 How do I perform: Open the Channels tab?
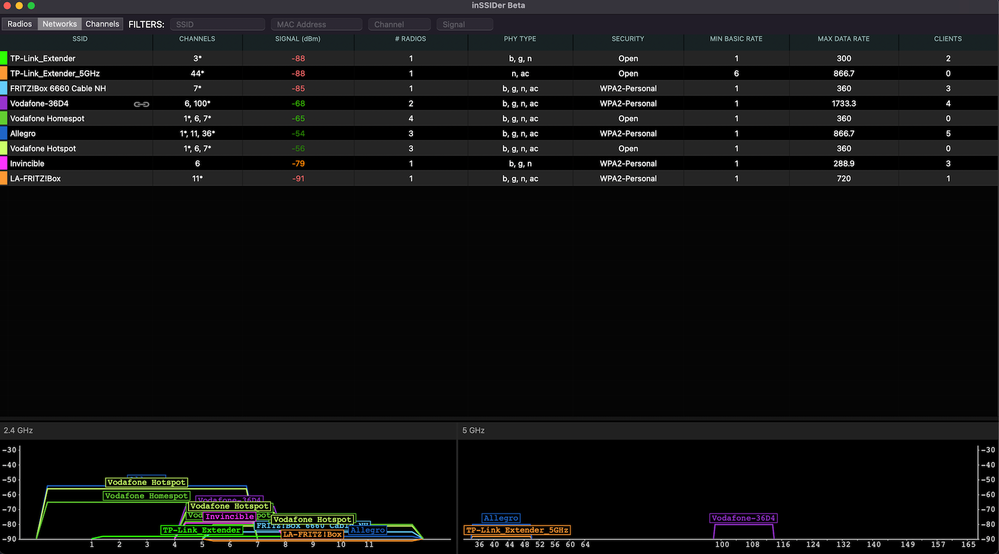pyautogui.click(x=102, y=24)
